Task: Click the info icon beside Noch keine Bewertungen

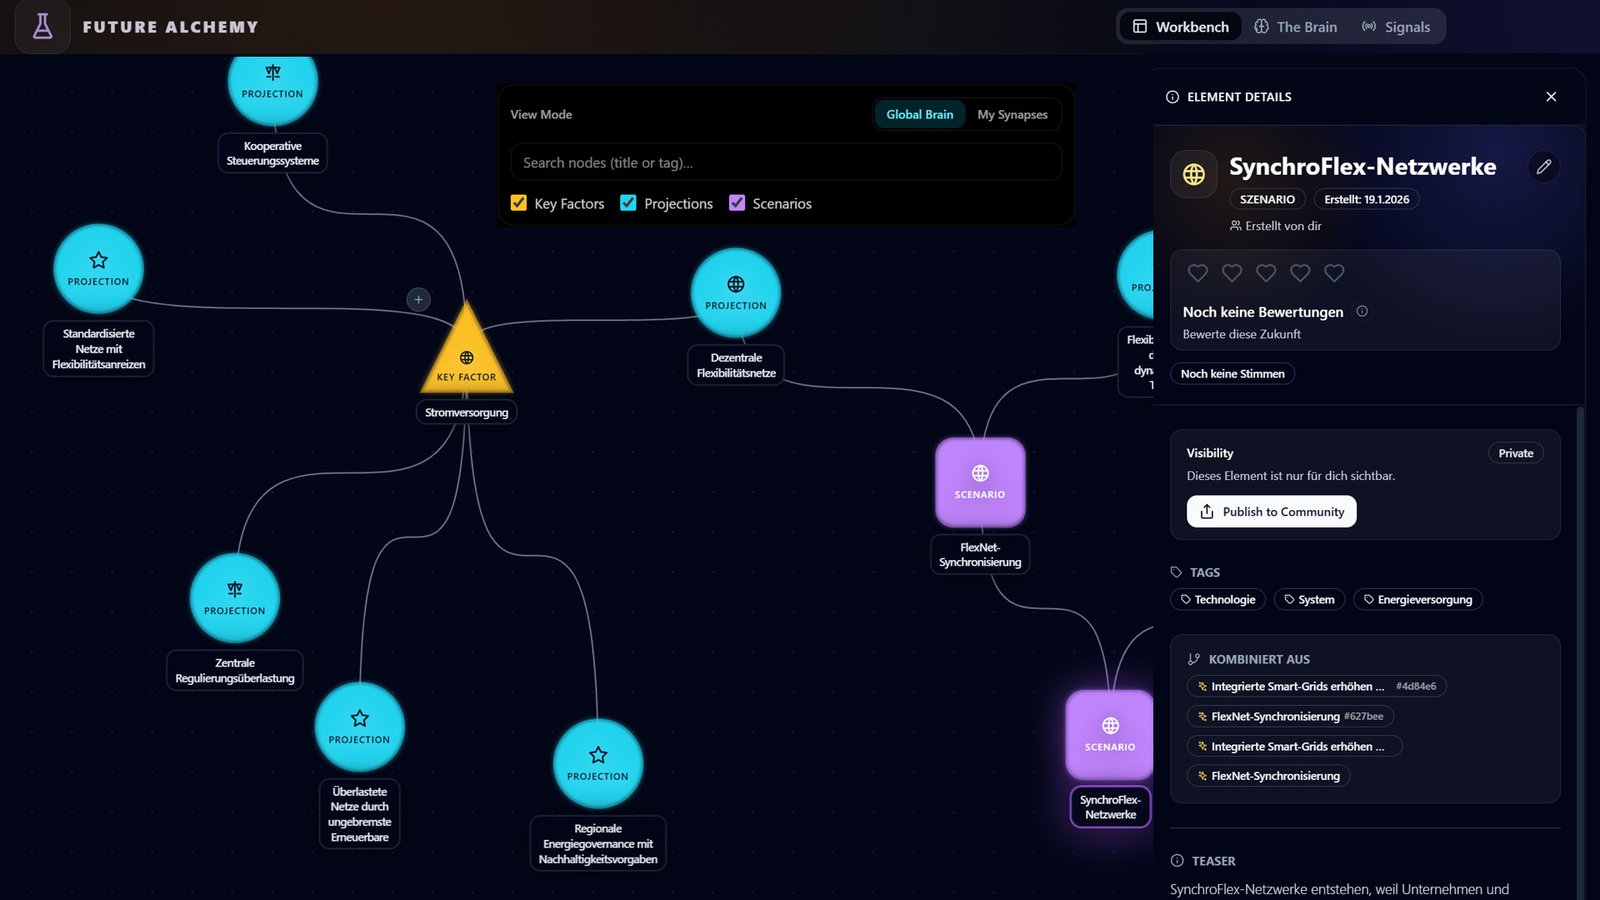Action: click(1361, 312)
